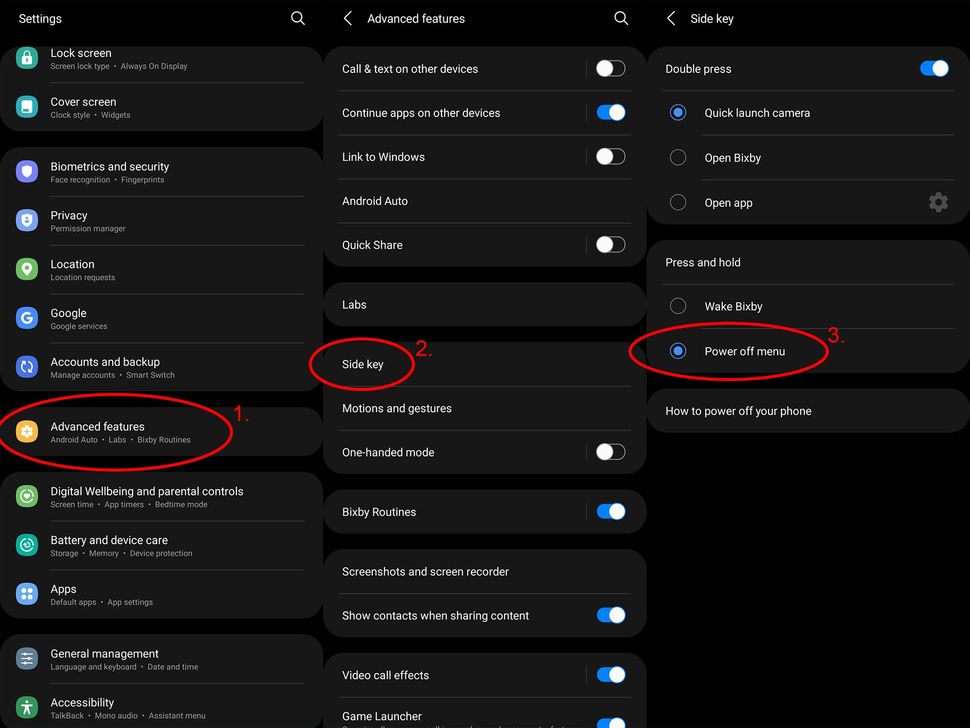
Task: Tap the Google icon in Settings
Action: pyautogui.click(x=27, y=318)
